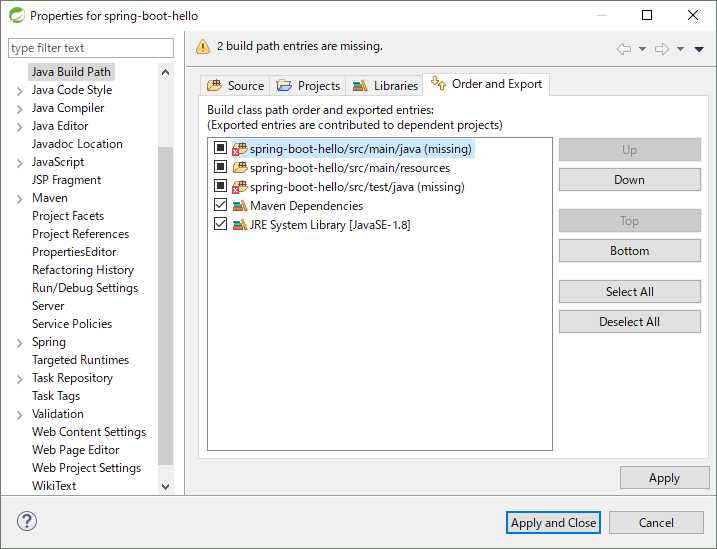The height and width of the screenshot is (549, 717).
Task: Select Web Project Settings in the tree
Action: click(x=87, y=468)
